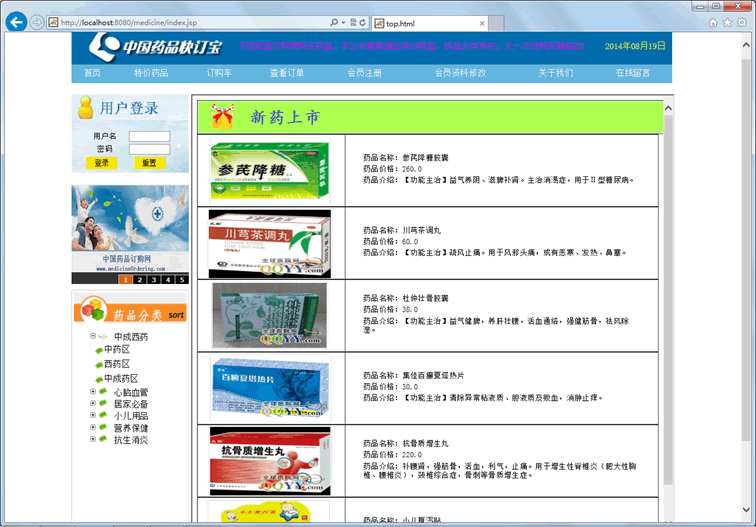Click the refresh icon in address bar

pyautogui.click(x=363, y=23)
